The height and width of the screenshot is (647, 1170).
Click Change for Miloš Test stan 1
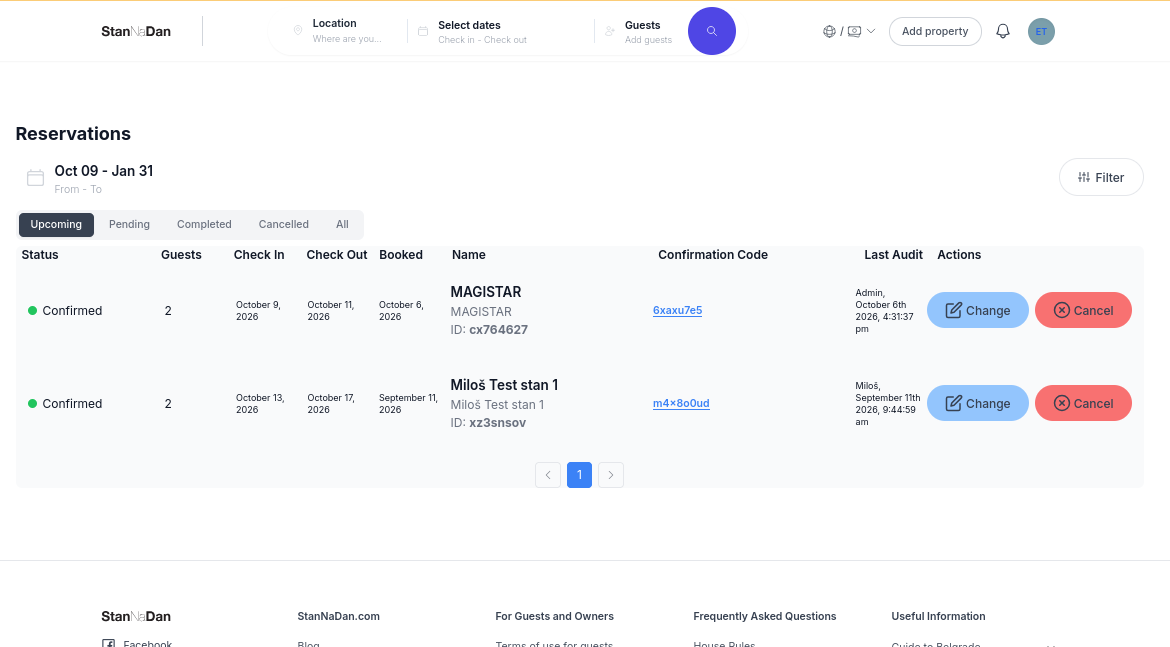point(977,404)
